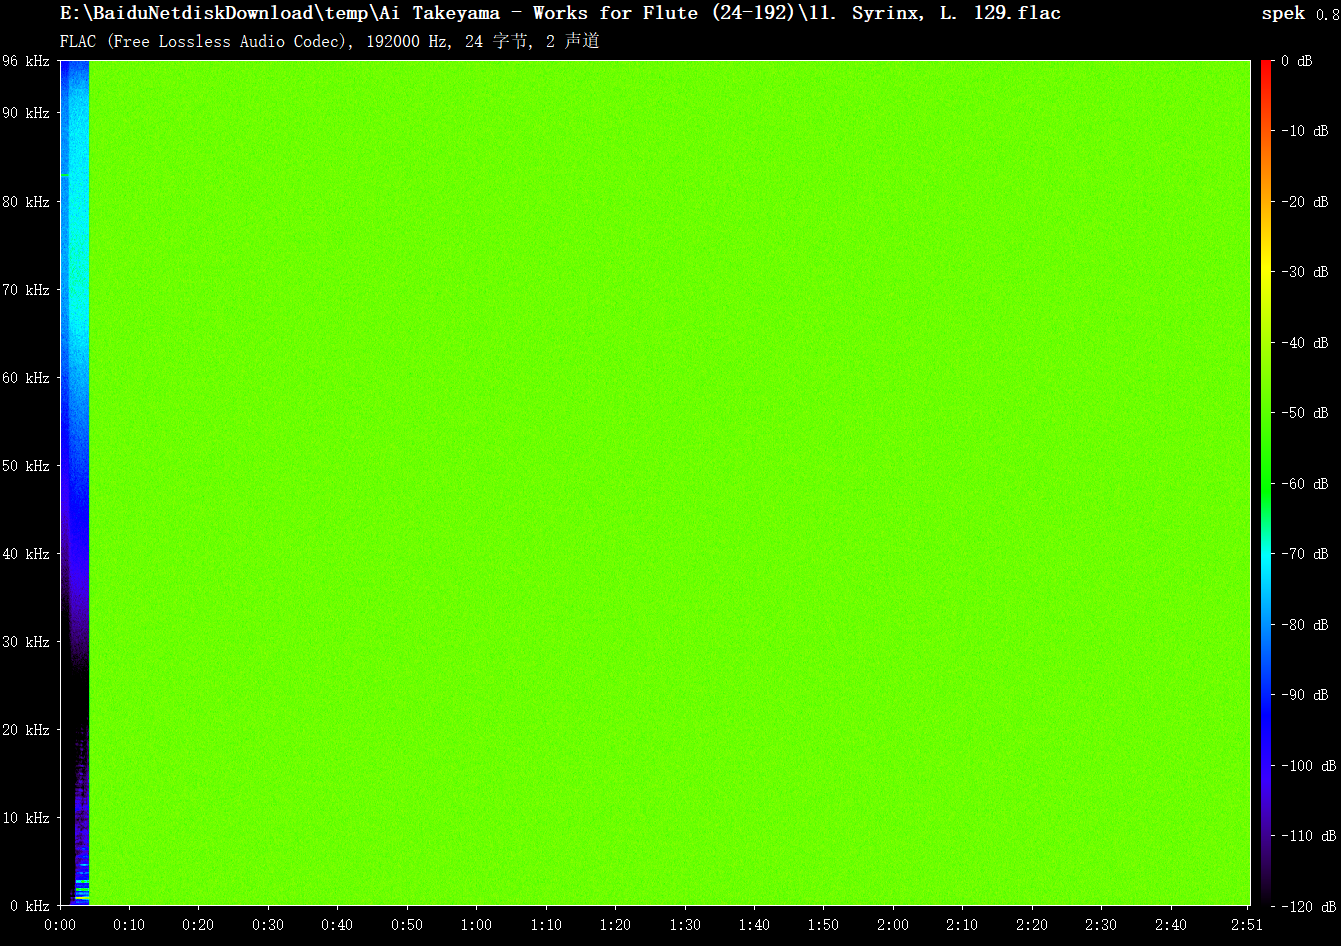This screenshot has width=1341, height=946.
Task: Click the 0 dB scale label
Action: pos(1297,61)
